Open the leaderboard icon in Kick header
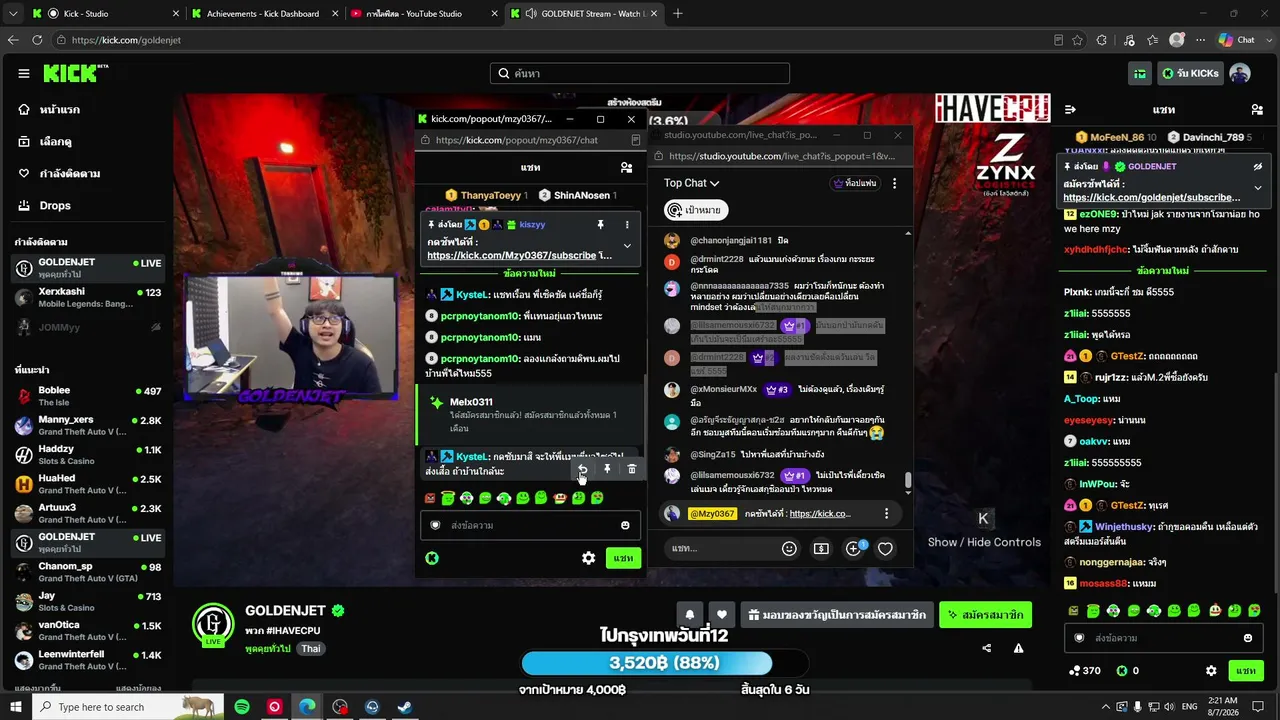Image resolution: width=1280 pixels, height=720 pixels. point(1140,73)
